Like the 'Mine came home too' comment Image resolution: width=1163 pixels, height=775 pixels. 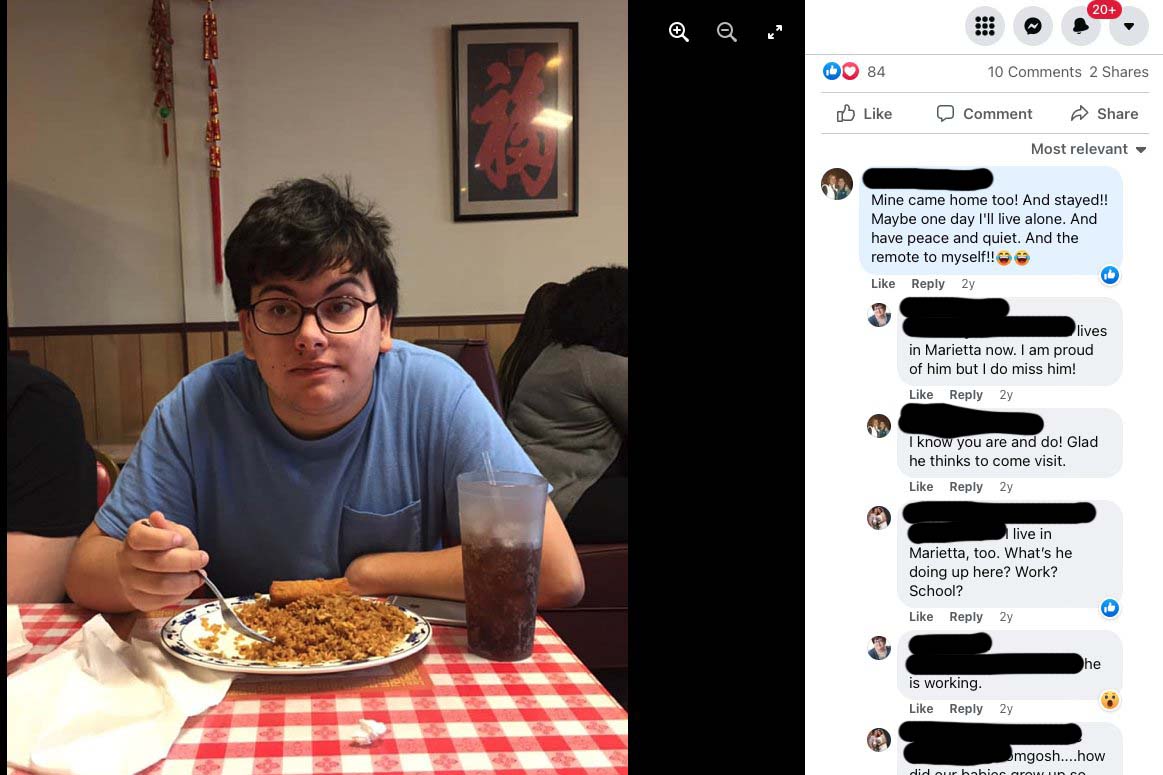883,284
